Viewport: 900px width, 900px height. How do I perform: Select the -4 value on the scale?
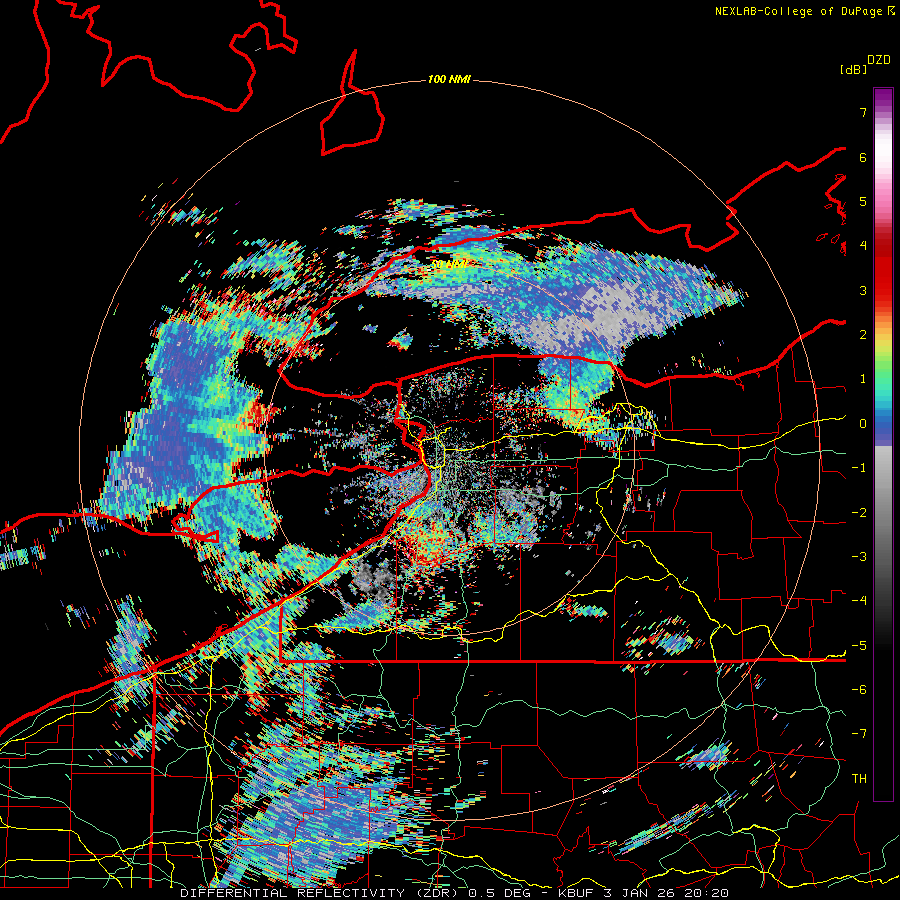coord(859,601)
